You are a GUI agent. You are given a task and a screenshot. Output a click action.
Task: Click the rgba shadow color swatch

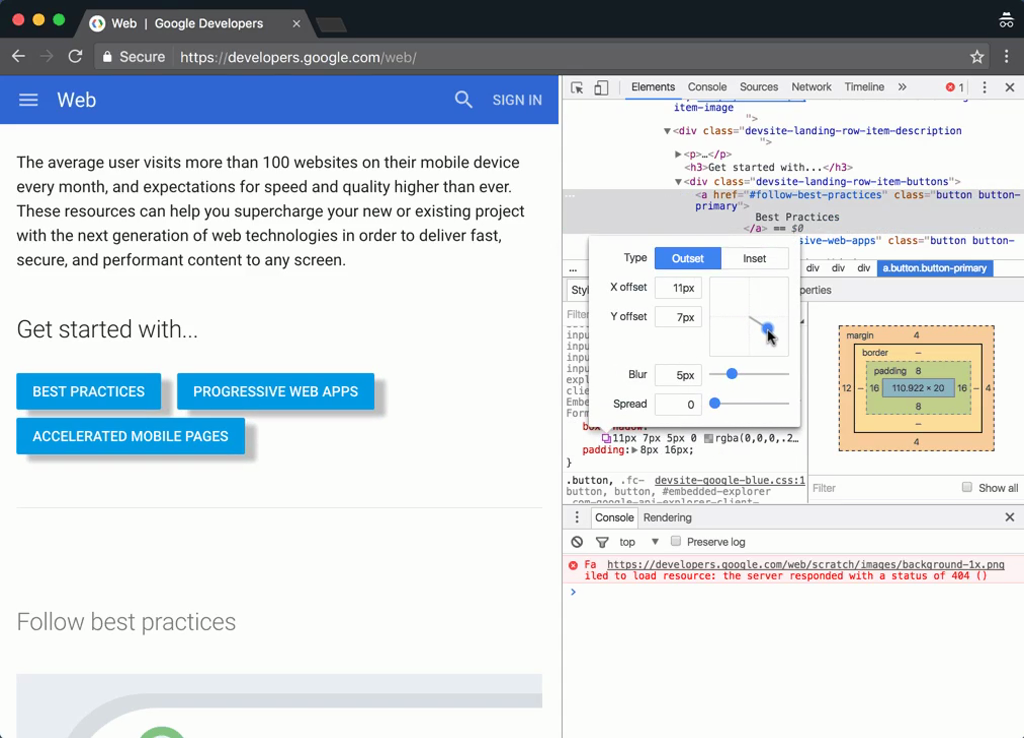tap(709, 438)
